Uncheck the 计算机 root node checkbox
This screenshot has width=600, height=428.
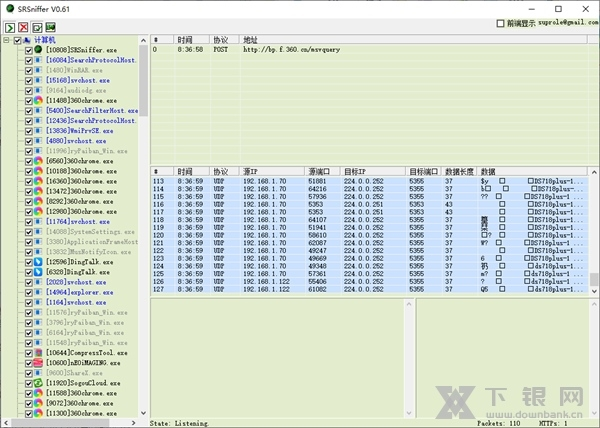pyautogui.click(x=18, y=40)
